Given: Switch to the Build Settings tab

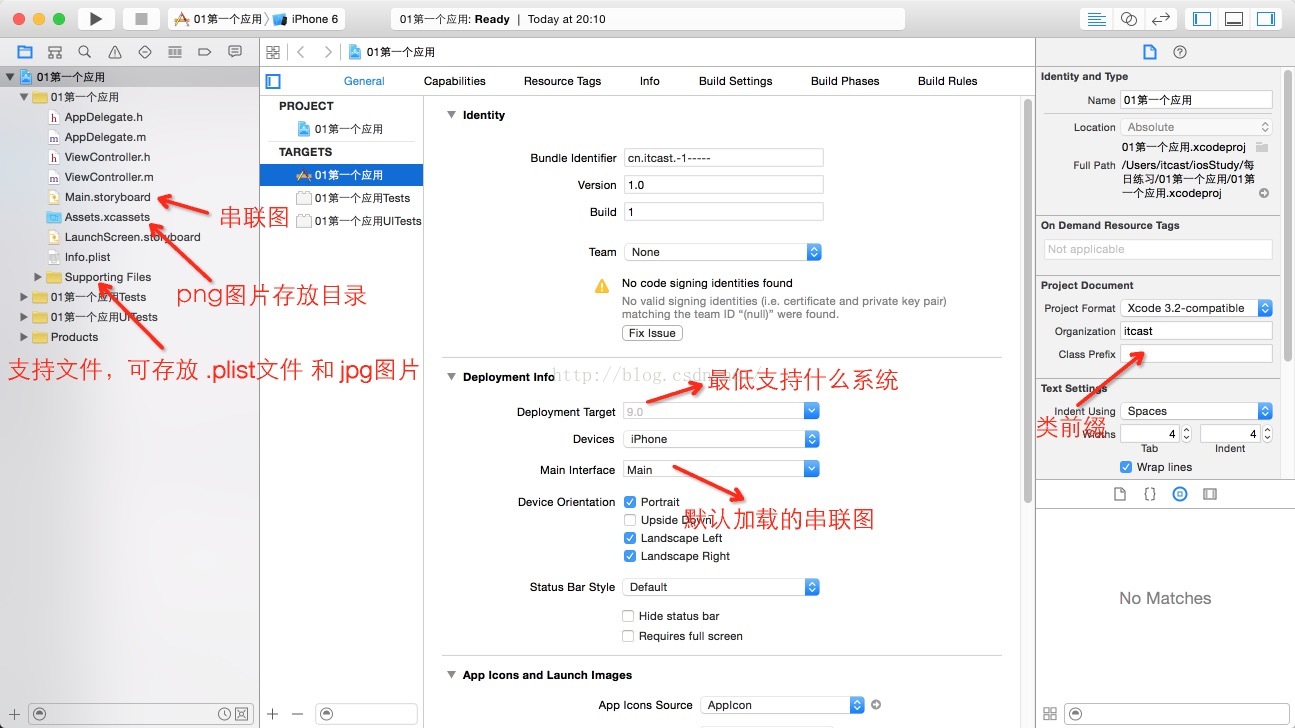Looking at the screenshot, I should pos(736,81).
